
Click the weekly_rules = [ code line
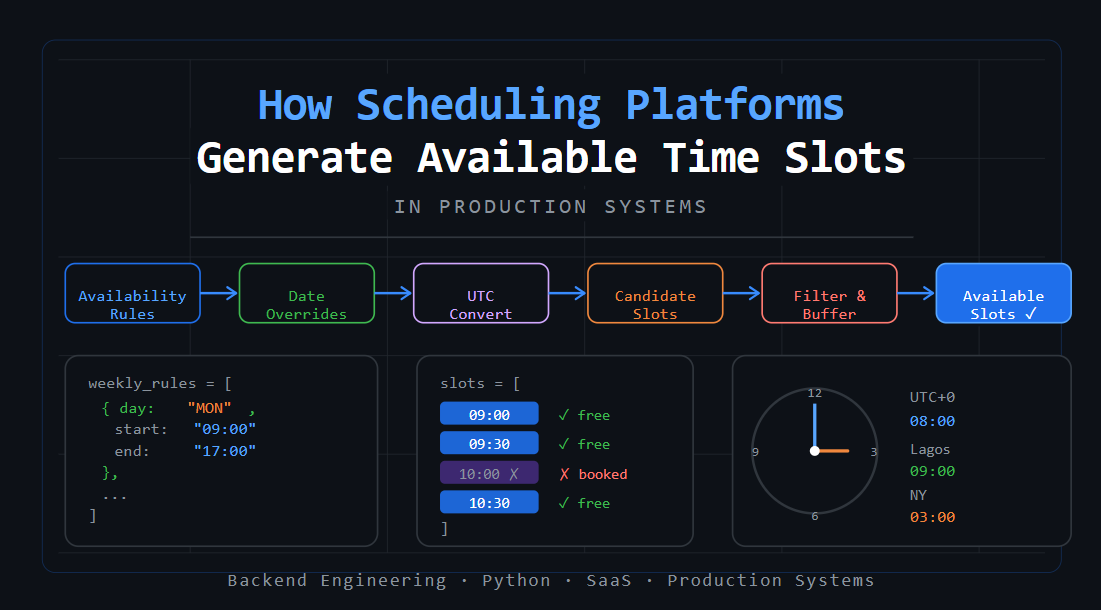tap(160, 384)
